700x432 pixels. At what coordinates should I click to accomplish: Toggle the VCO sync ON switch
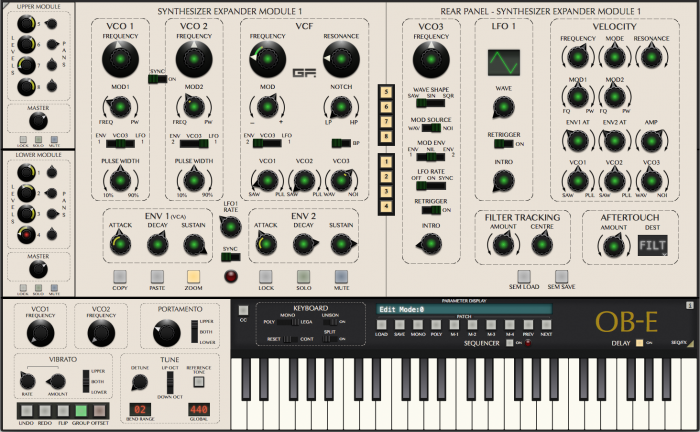[x=158, y=79]
